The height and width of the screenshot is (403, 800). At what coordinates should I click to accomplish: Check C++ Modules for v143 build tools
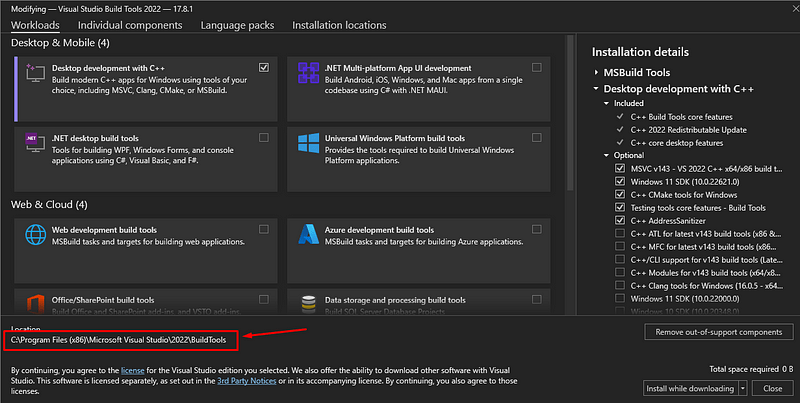pyautogui.click(x=620, y=272)
